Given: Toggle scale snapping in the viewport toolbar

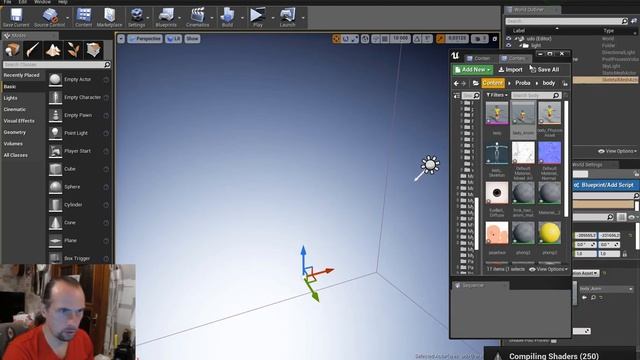Looking at the screenshot, I should [440, 39].
